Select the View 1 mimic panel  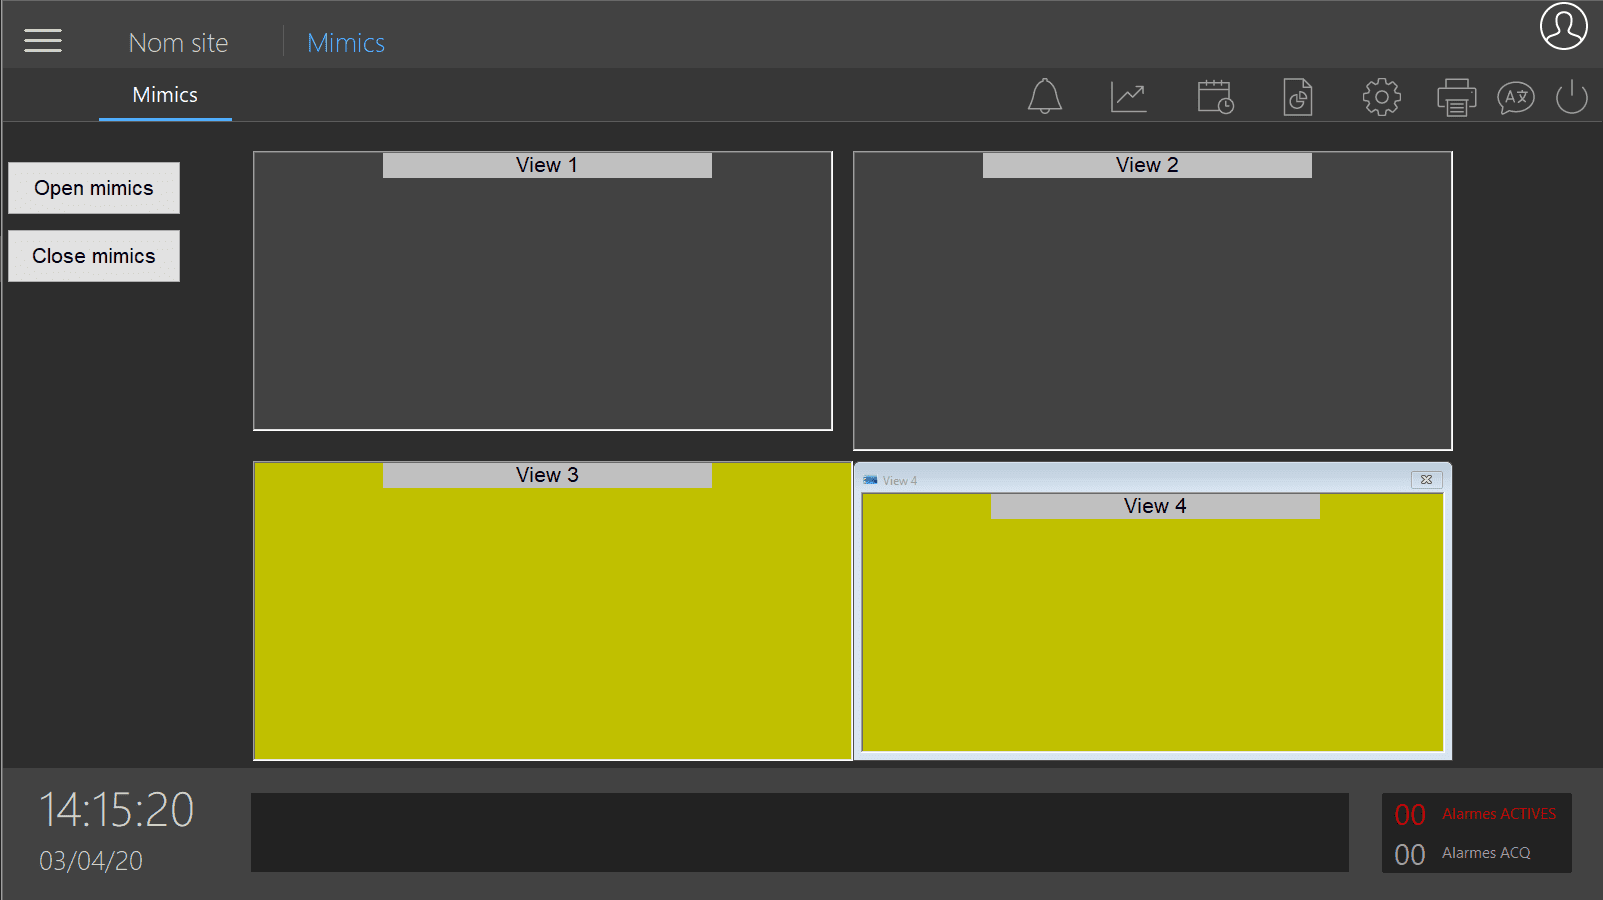(x=542, y=300)
